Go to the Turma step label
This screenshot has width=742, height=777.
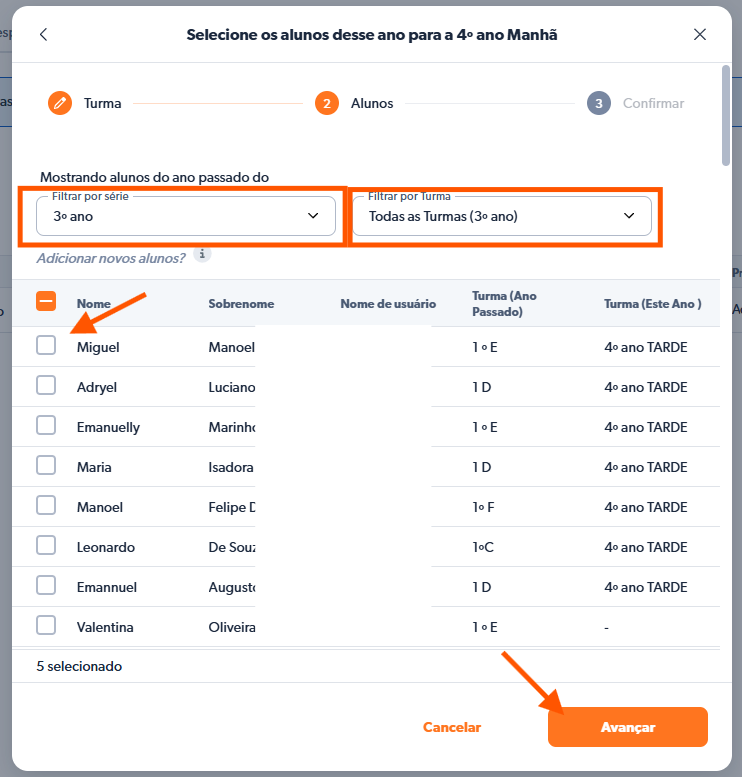102,103
